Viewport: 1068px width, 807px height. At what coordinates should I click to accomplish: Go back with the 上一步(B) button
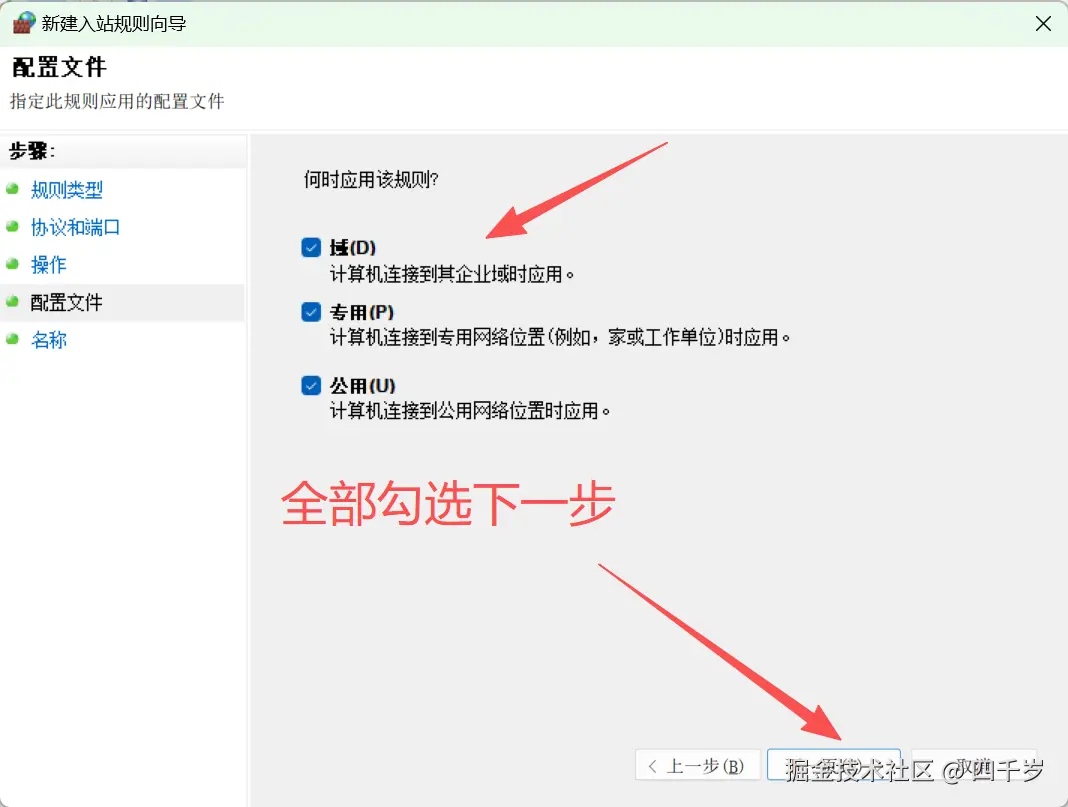pos(697,764)
